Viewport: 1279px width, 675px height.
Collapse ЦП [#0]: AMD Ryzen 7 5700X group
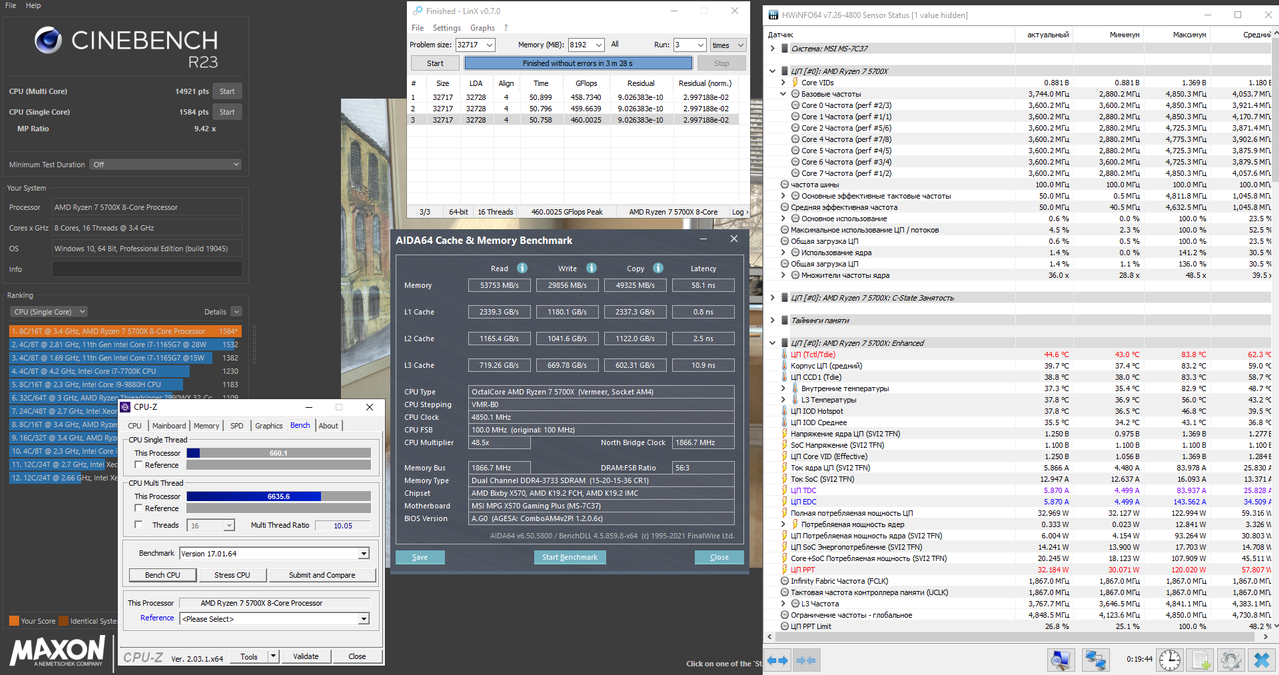click(x=772, y=71)
